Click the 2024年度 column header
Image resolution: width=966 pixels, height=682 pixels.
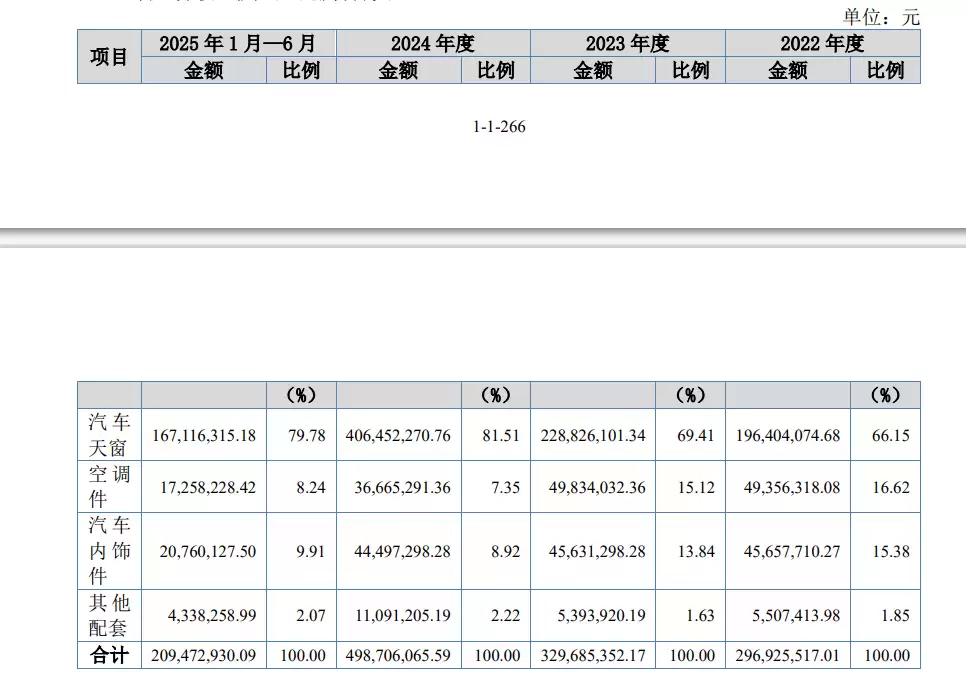[432, 44]
